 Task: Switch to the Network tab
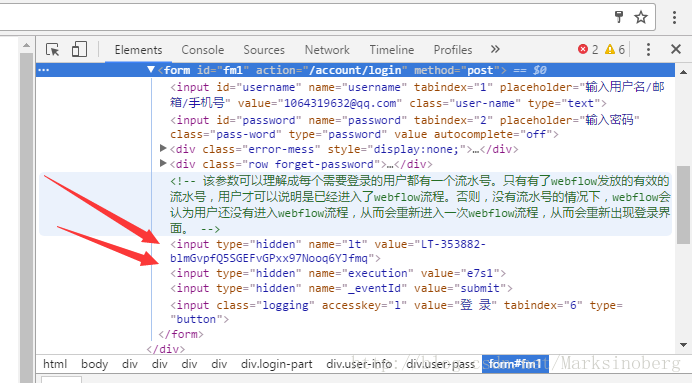(x=327, y=50)
